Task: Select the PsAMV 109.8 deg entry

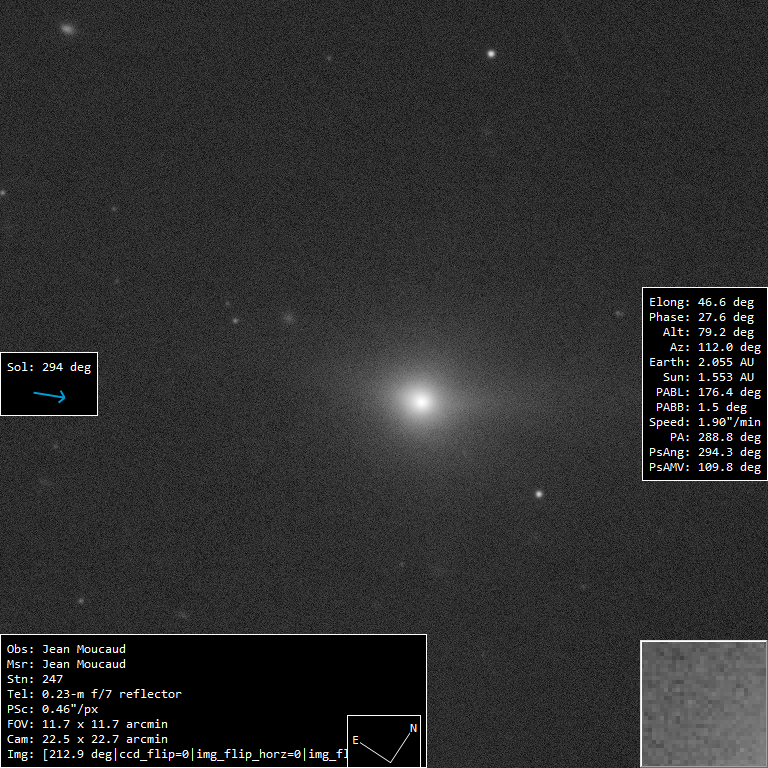Action: pos(704,467)
